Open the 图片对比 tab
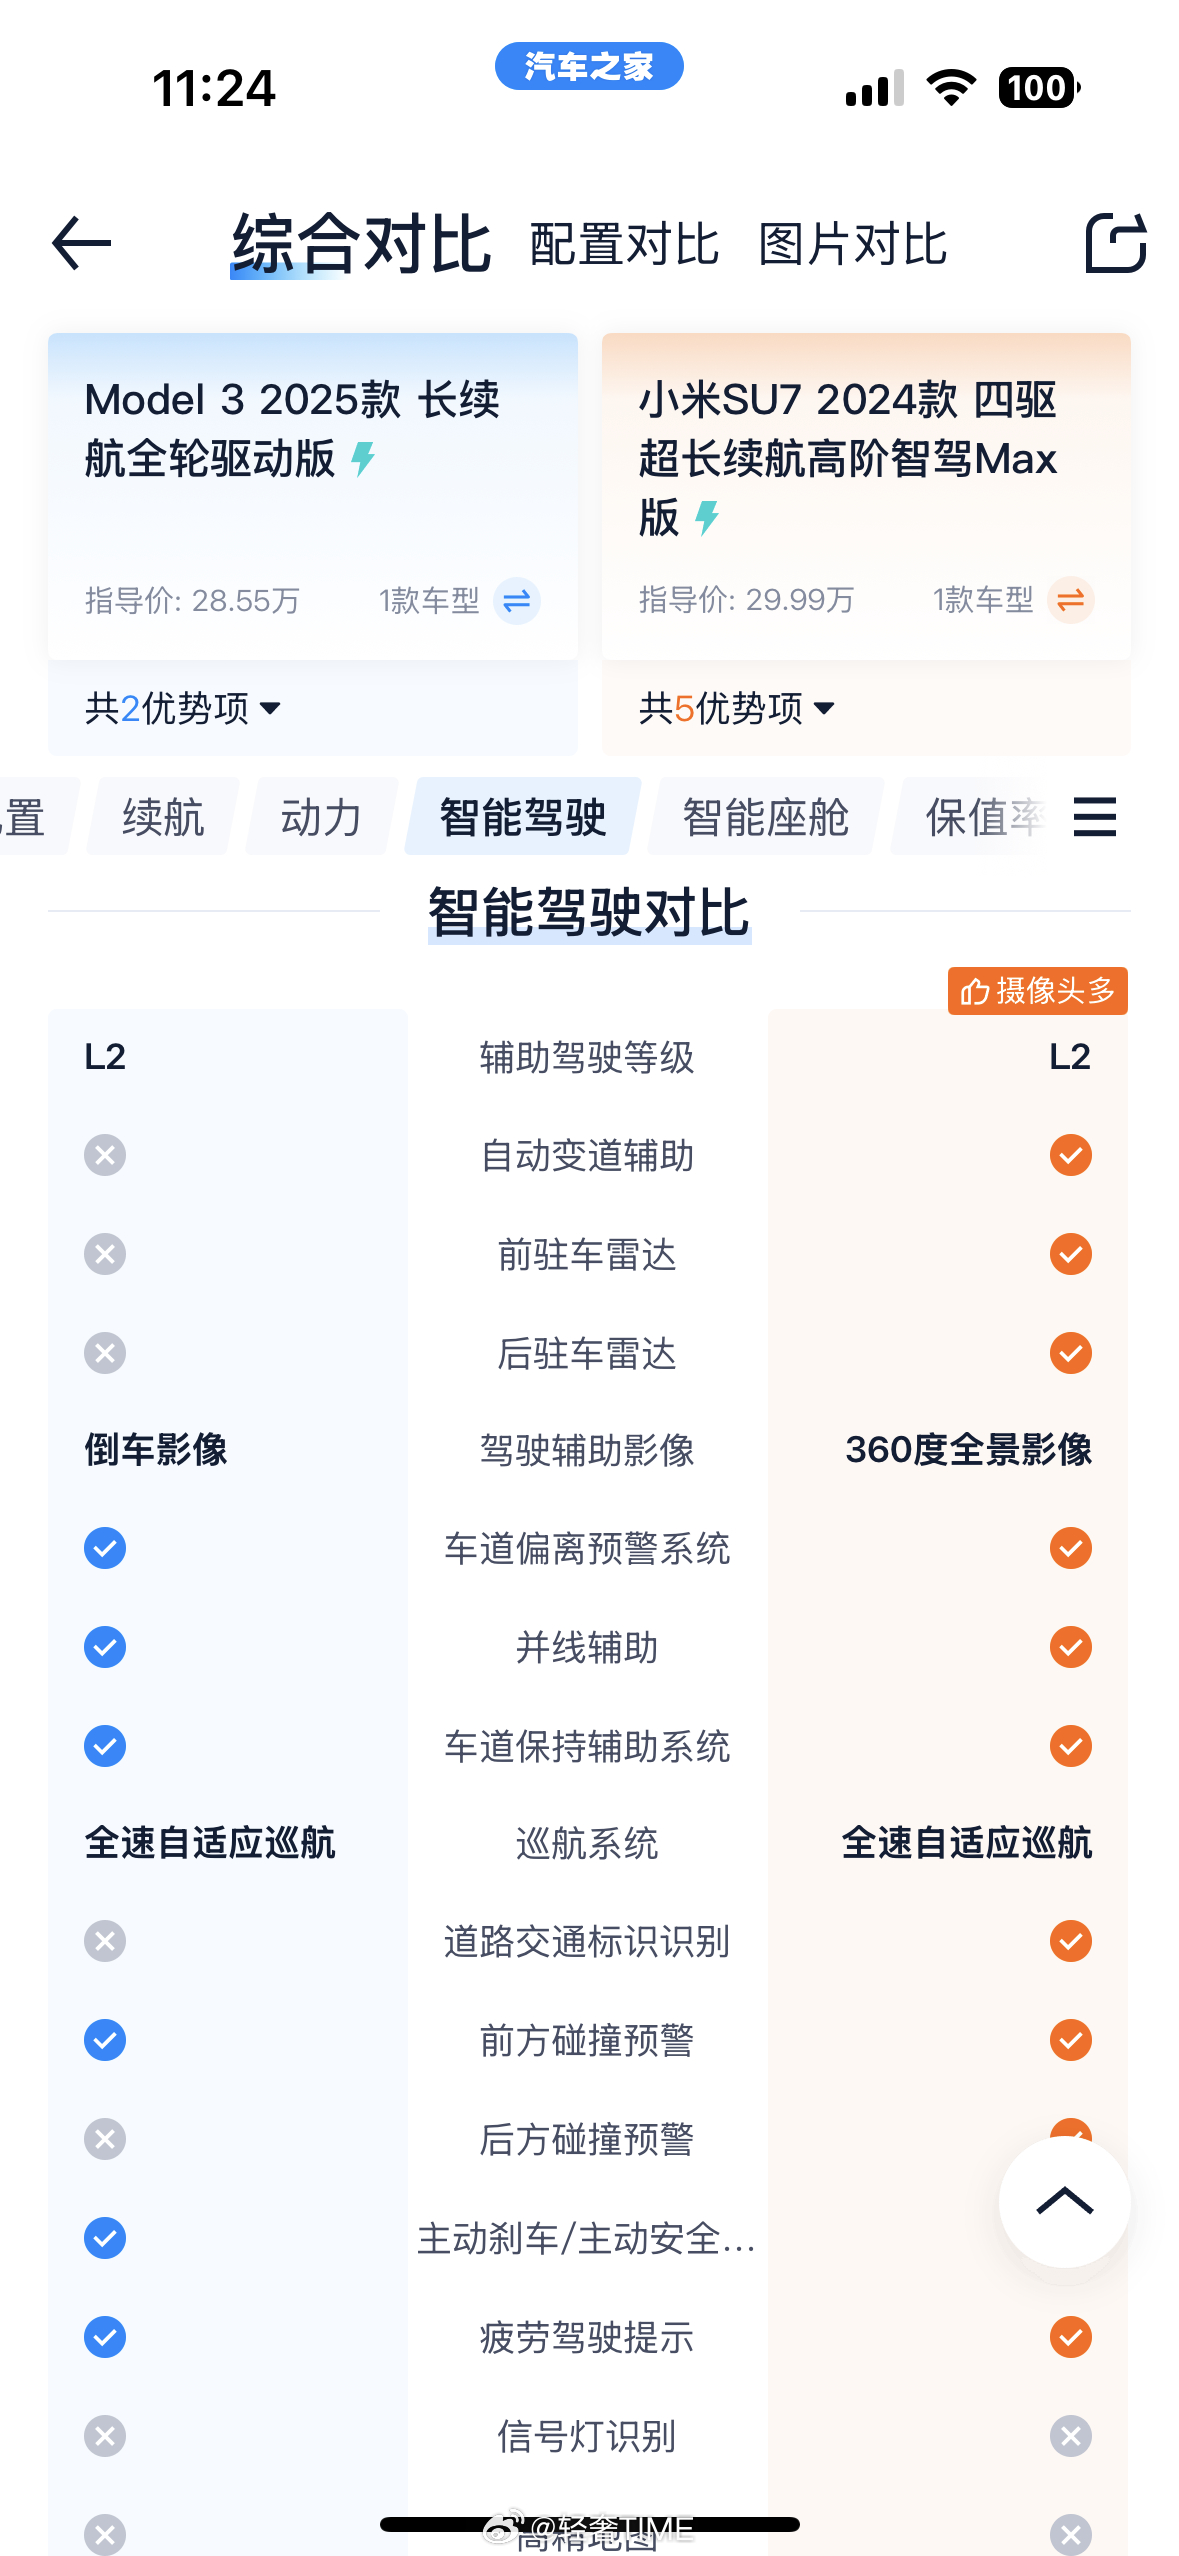 (852, 245)
